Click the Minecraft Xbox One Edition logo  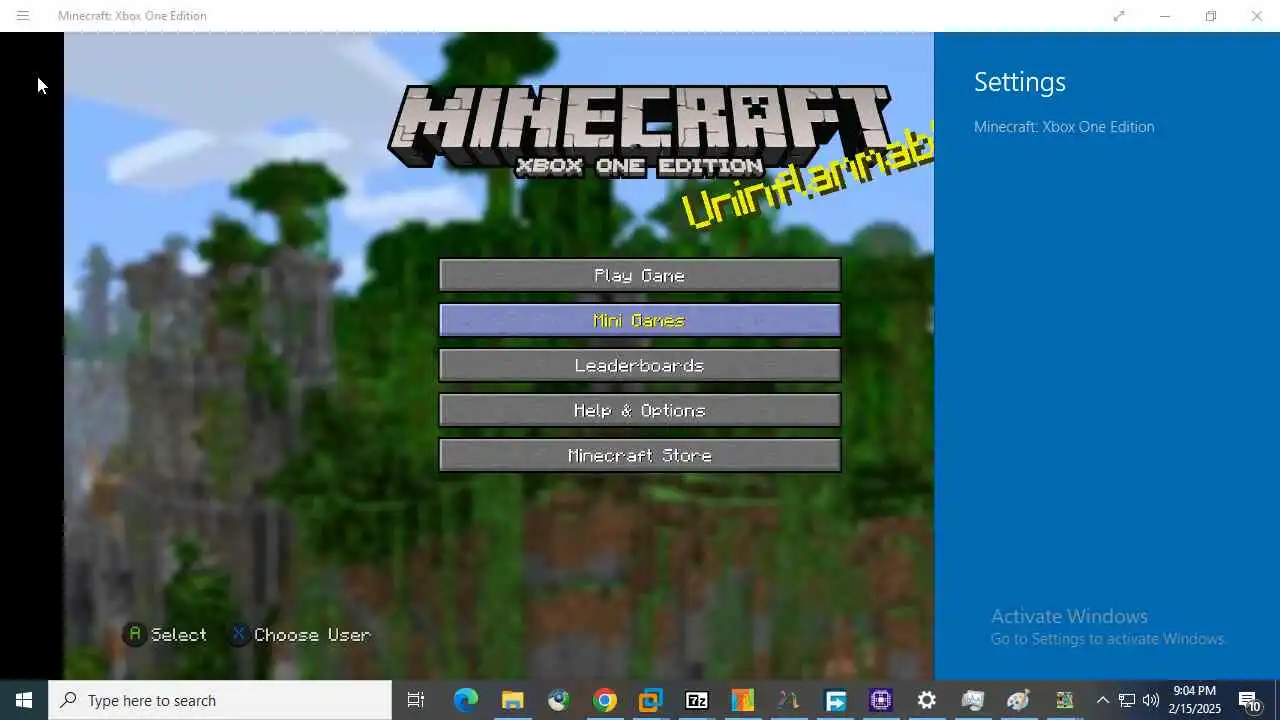640,132
